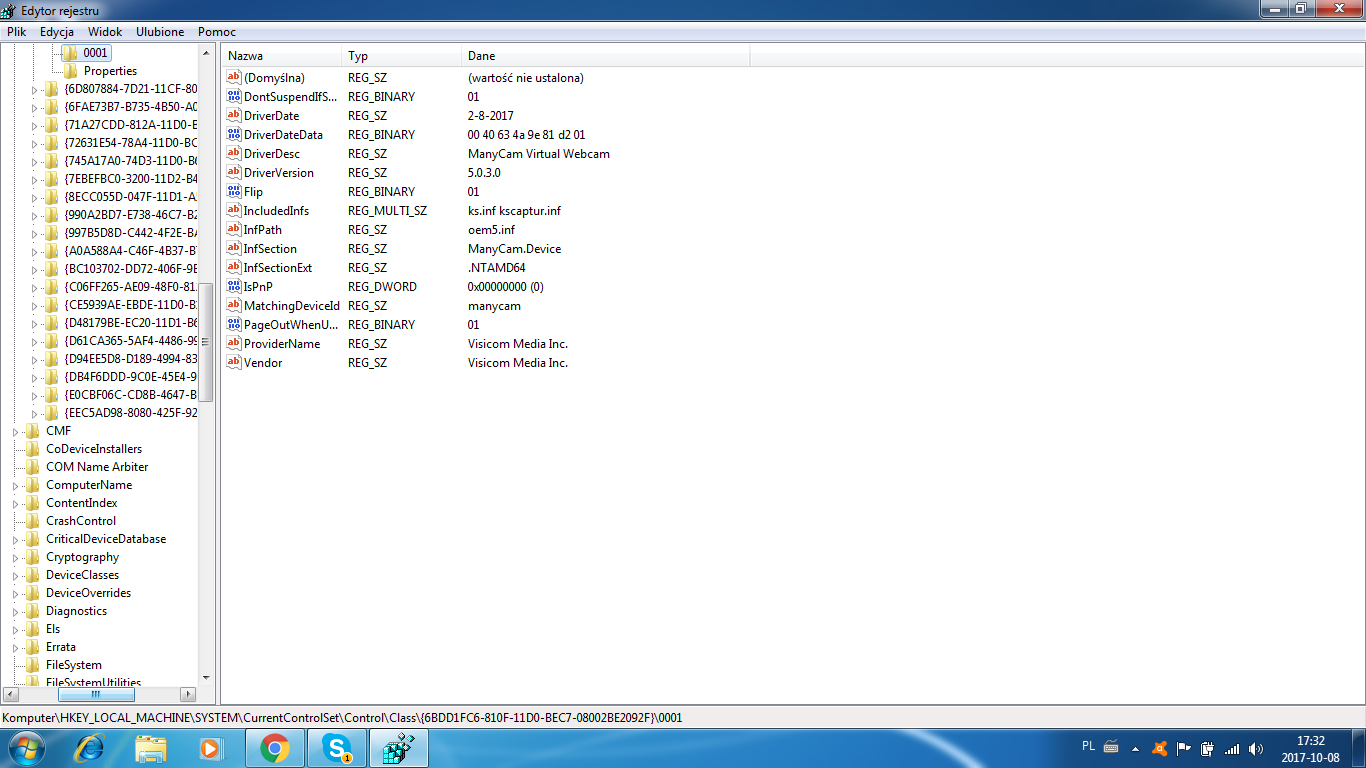Screen dimensions: 1366x768
Task: Expand the Errata key
Action: pos(16,647)
